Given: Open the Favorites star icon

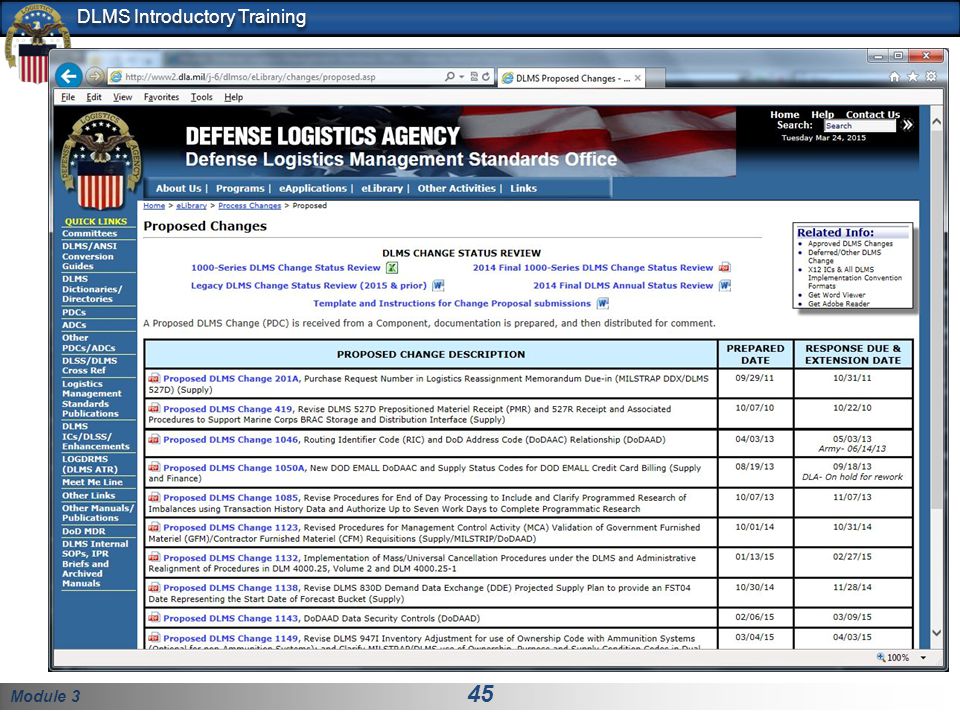Looking at the screenshot, I should pyautogui.click(x=912, y=77).
